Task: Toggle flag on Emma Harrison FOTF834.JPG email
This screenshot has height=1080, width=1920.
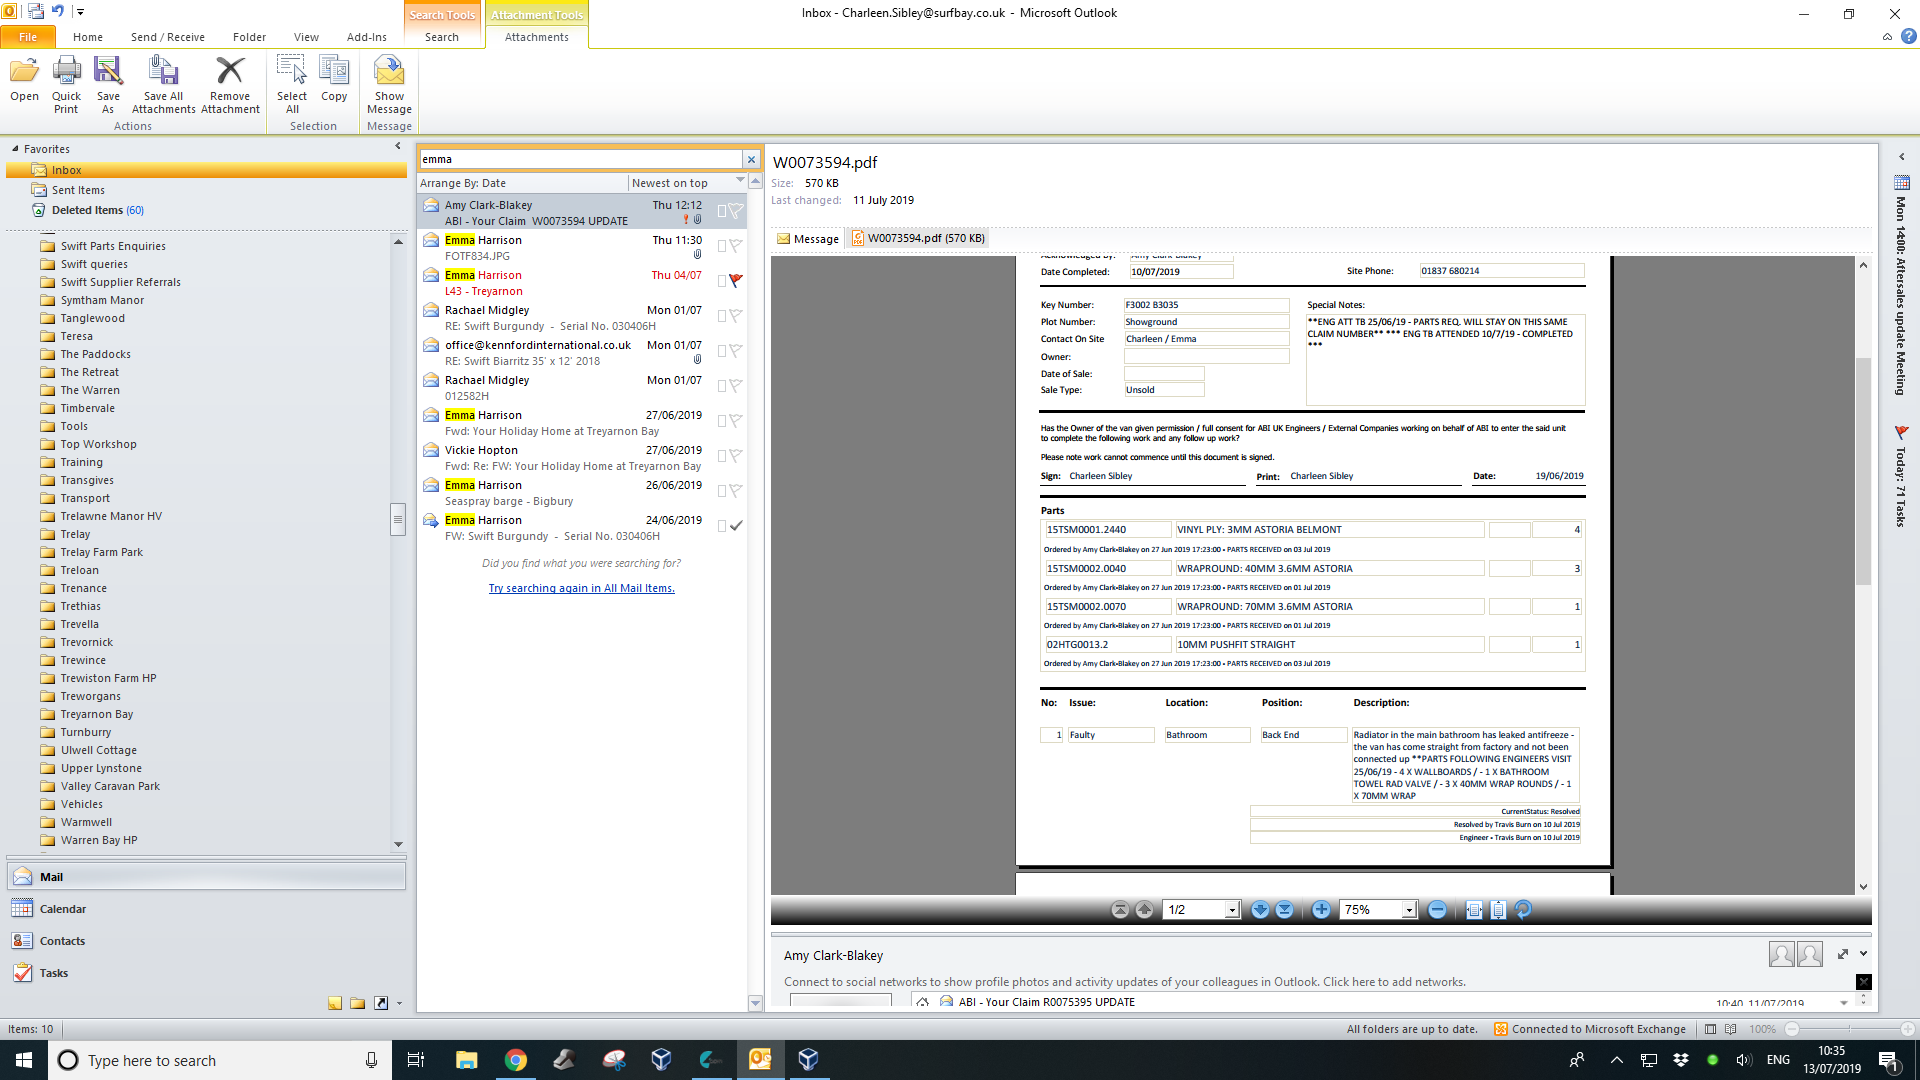Action: [x=736, y=245]
